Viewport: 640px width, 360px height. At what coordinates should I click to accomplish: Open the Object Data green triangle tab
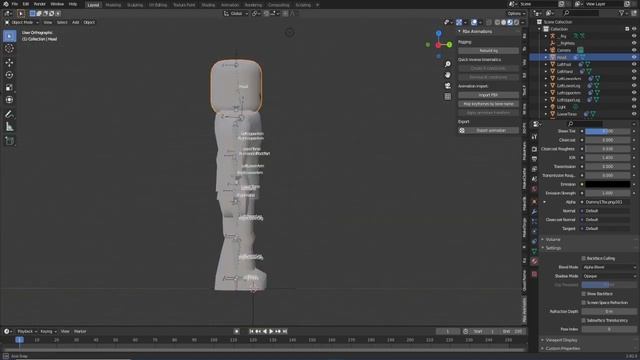click(x=534, y=251)
